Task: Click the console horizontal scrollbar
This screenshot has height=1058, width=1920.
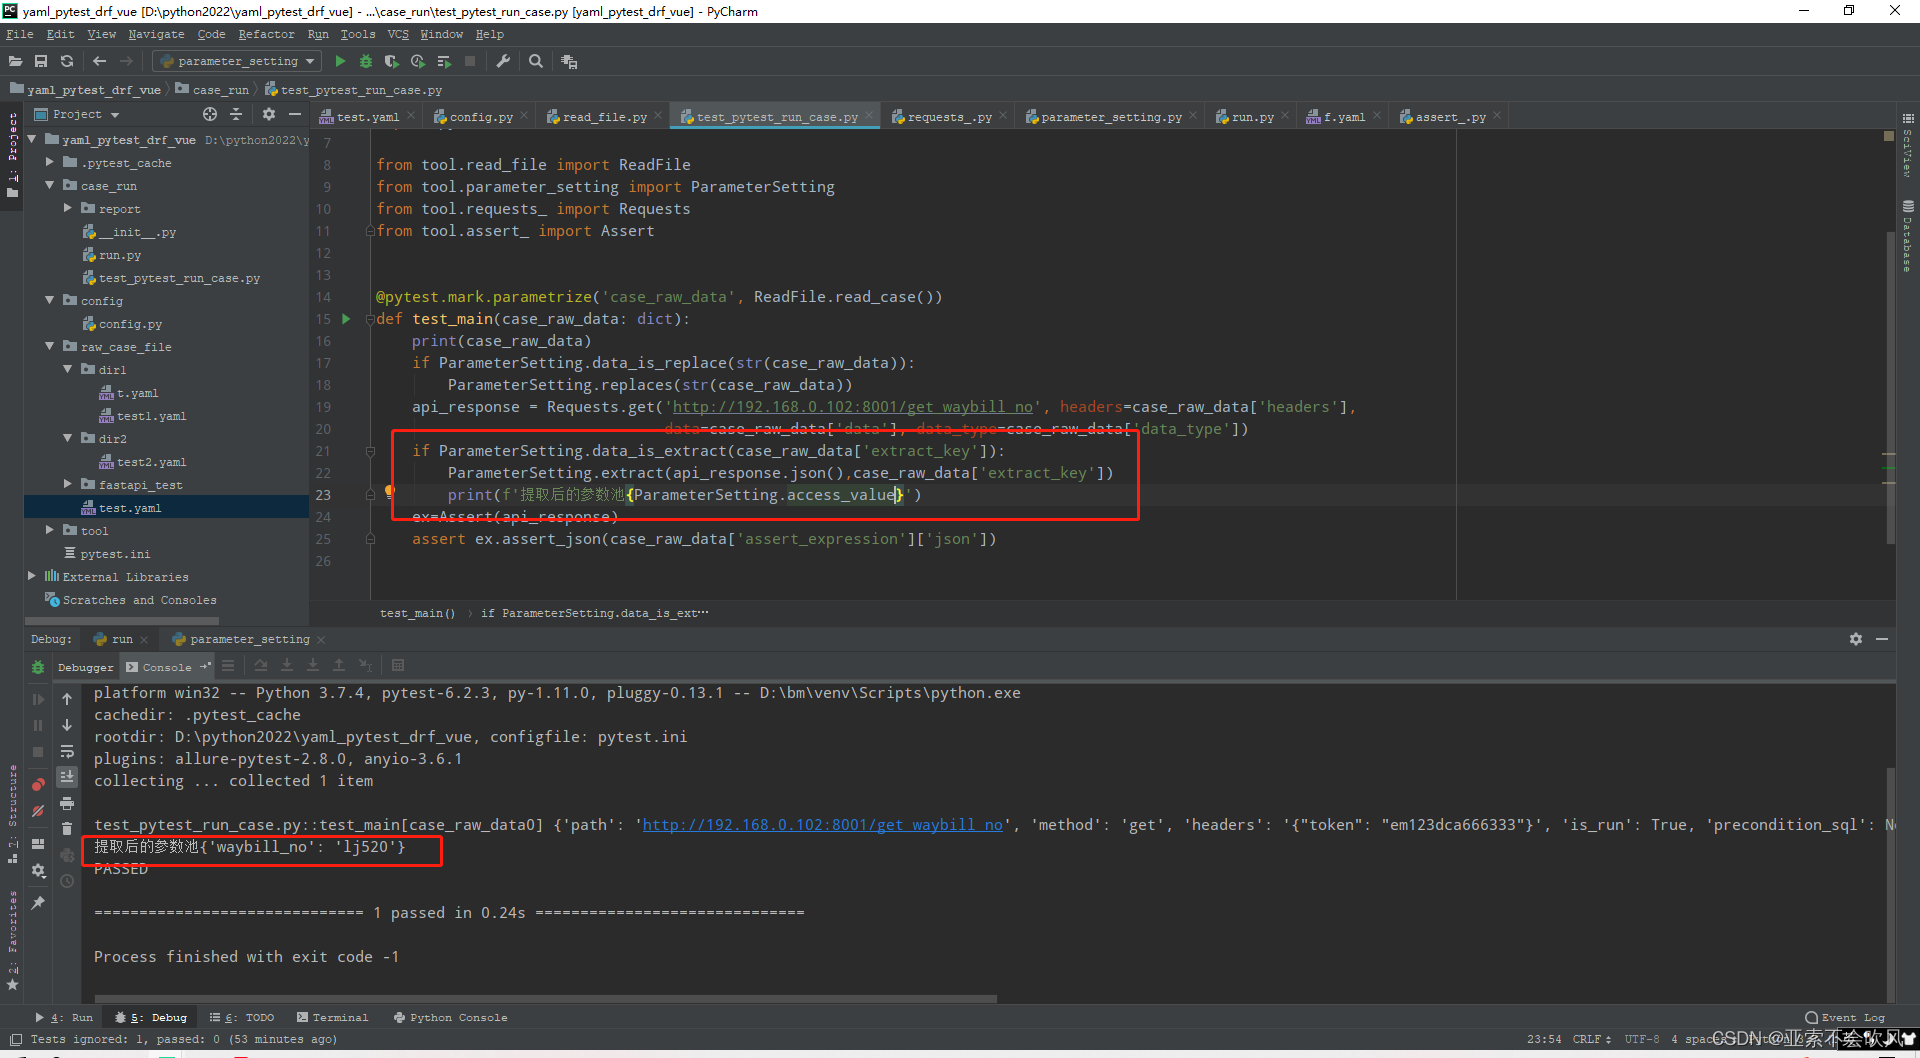Action: click(545, 998)
